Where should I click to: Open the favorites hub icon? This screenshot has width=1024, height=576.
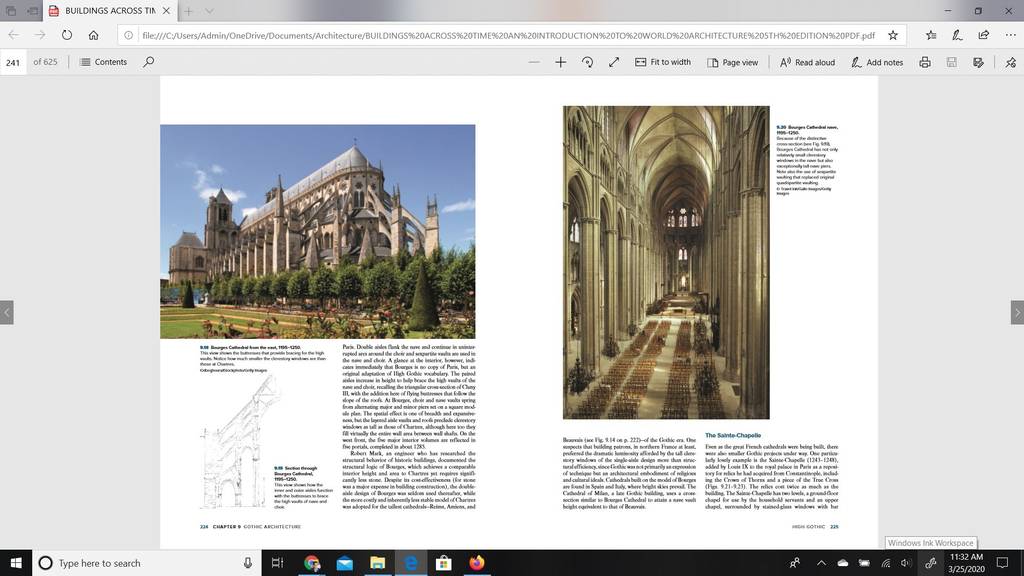tap(931, 35)
